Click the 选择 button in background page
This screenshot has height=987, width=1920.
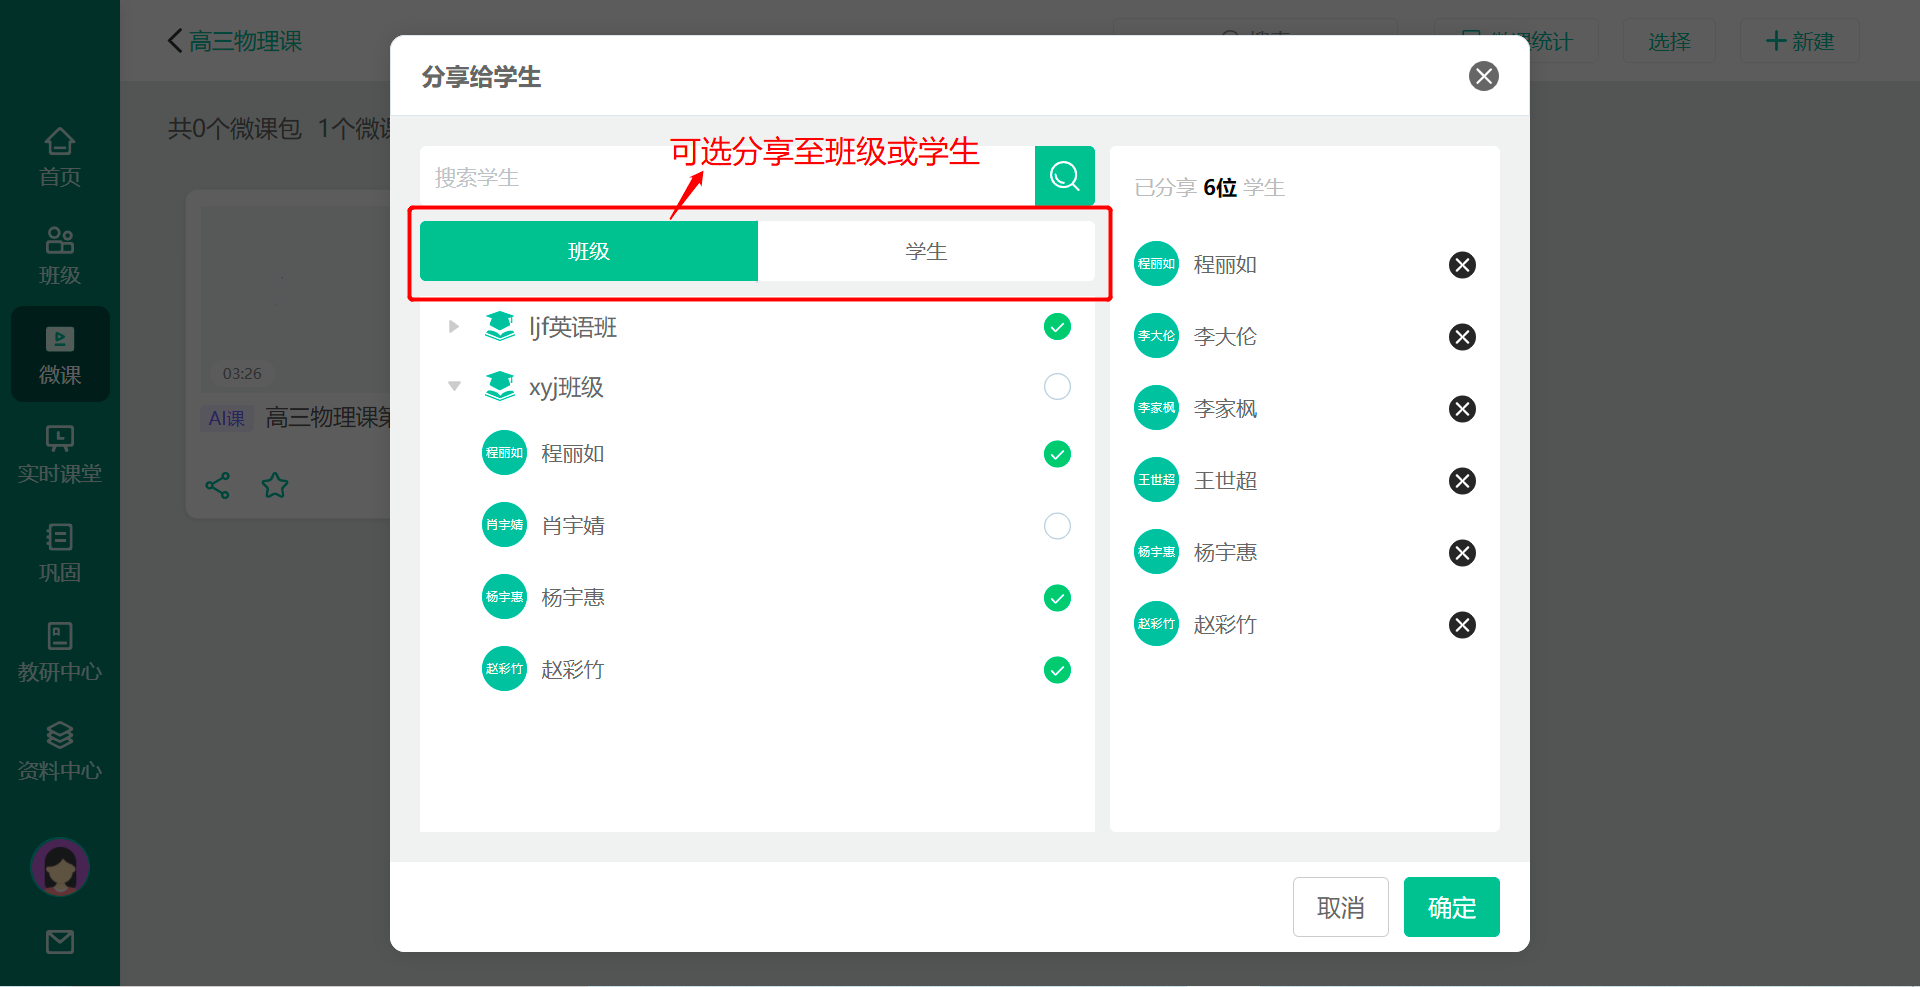tap(1669, 41)
